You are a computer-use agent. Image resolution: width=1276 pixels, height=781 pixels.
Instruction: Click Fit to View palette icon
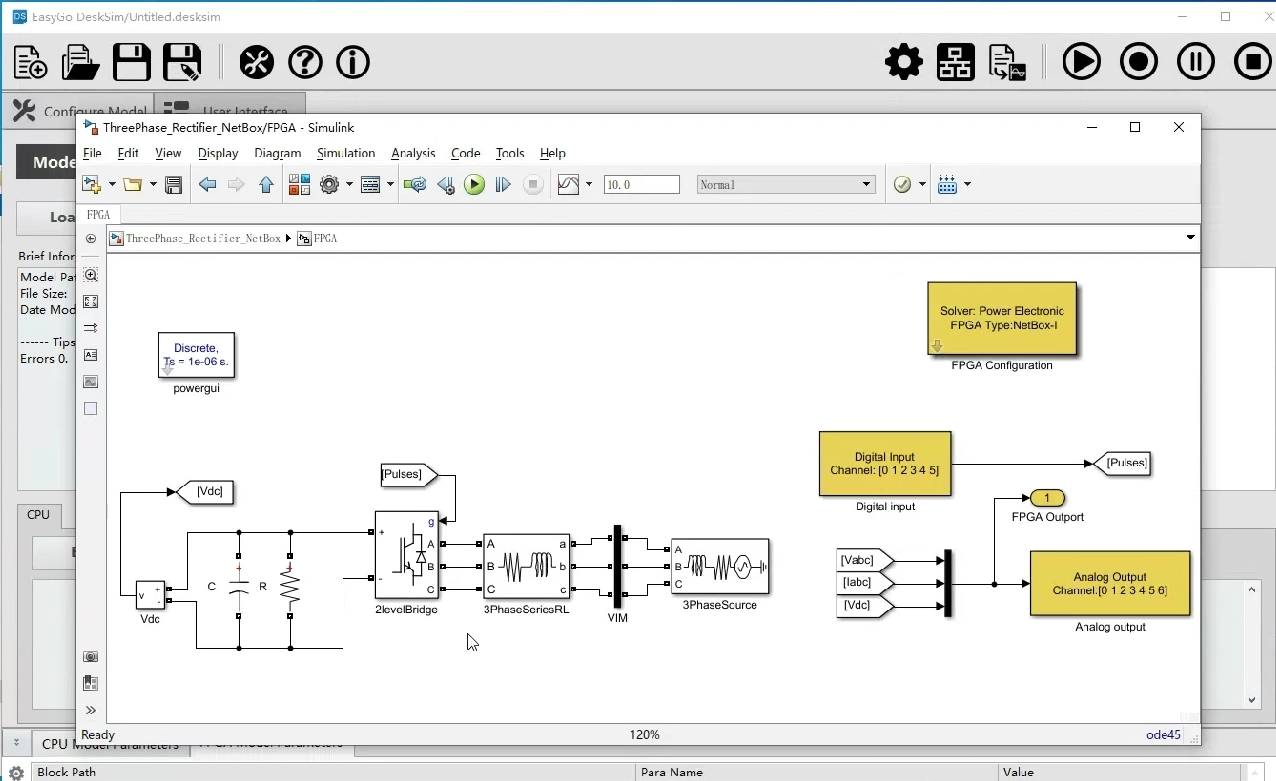(x=91, y=302)
